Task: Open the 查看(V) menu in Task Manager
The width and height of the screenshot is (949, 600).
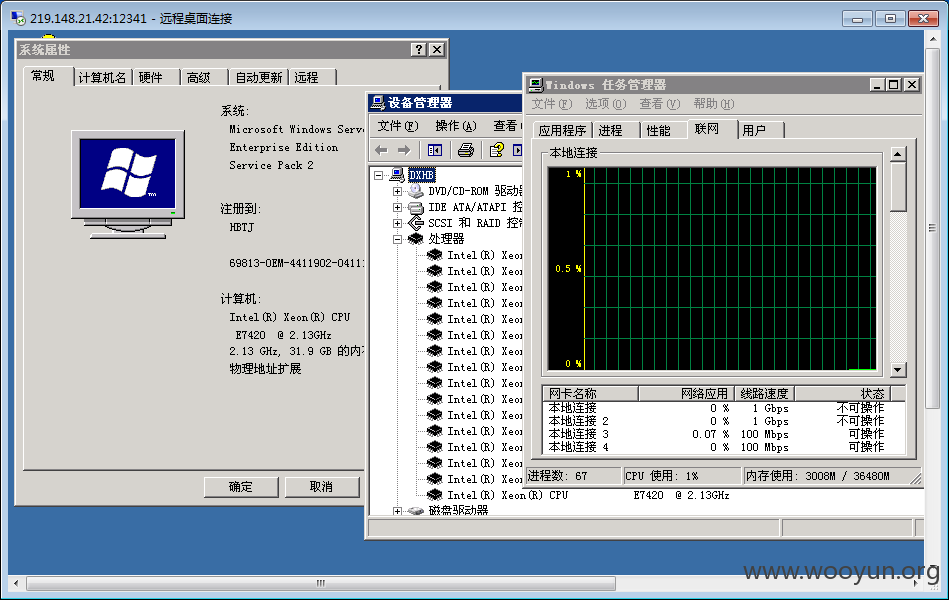Action: click(660, 104)
